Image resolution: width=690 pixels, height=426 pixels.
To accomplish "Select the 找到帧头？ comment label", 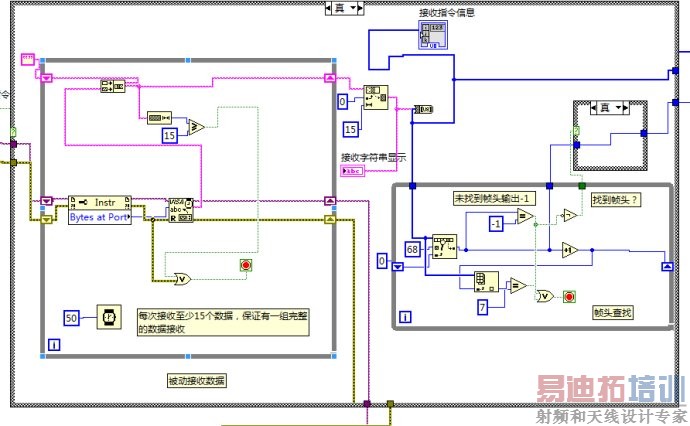I will (615, 200).
